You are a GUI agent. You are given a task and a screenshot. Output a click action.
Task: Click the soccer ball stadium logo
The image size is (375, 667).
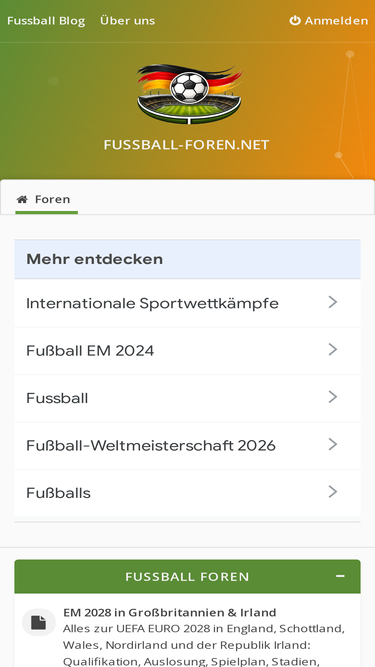point(189,94)
